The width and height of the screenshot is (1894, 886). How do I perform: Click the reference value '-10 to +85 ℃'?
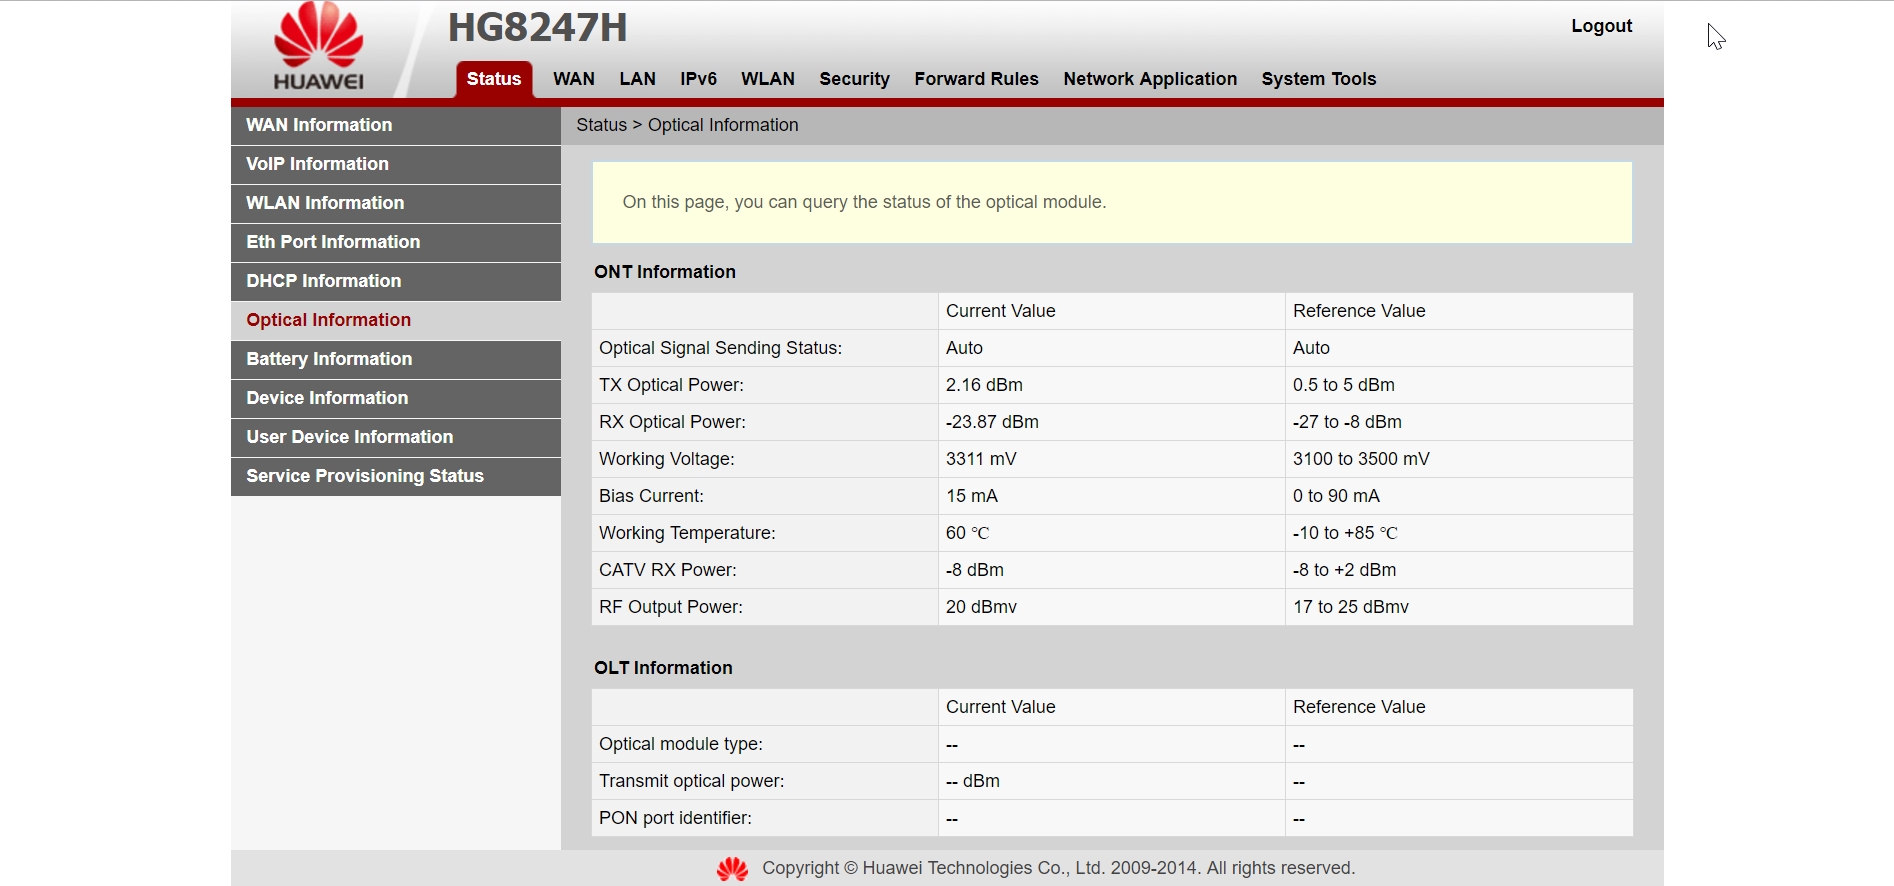tap(1345, 533)
